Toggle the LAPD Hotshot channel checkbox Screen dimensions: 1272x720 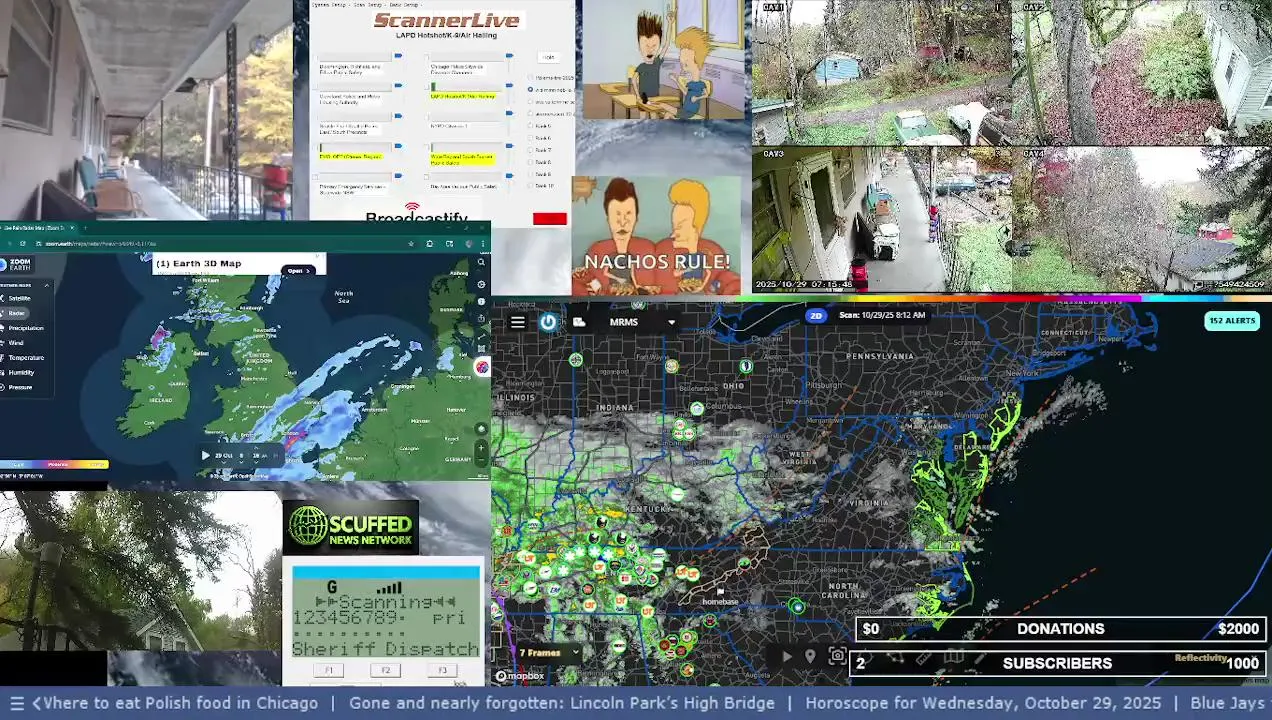tap(427, 86)
